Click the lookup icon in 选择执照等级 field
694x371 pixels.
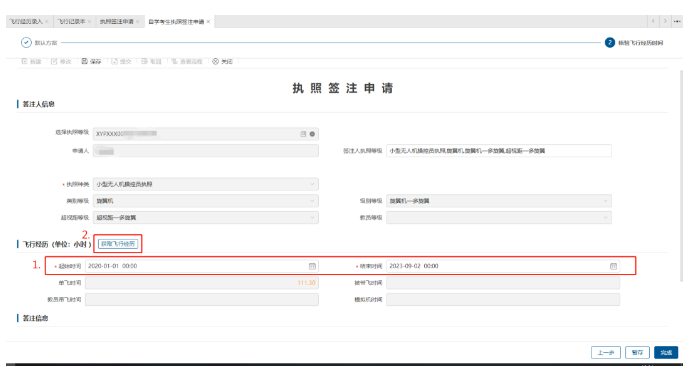pos(303,134)
